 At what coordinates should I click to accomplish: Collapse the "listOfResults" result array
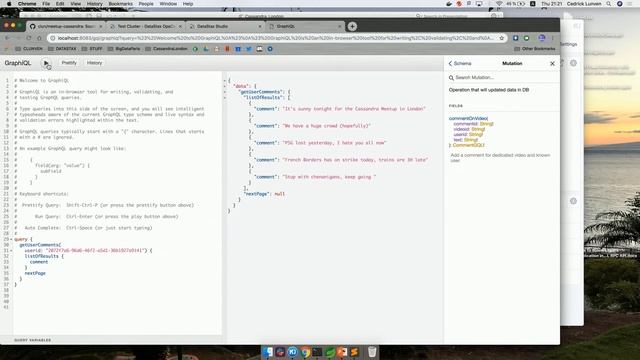coord(224,98)
